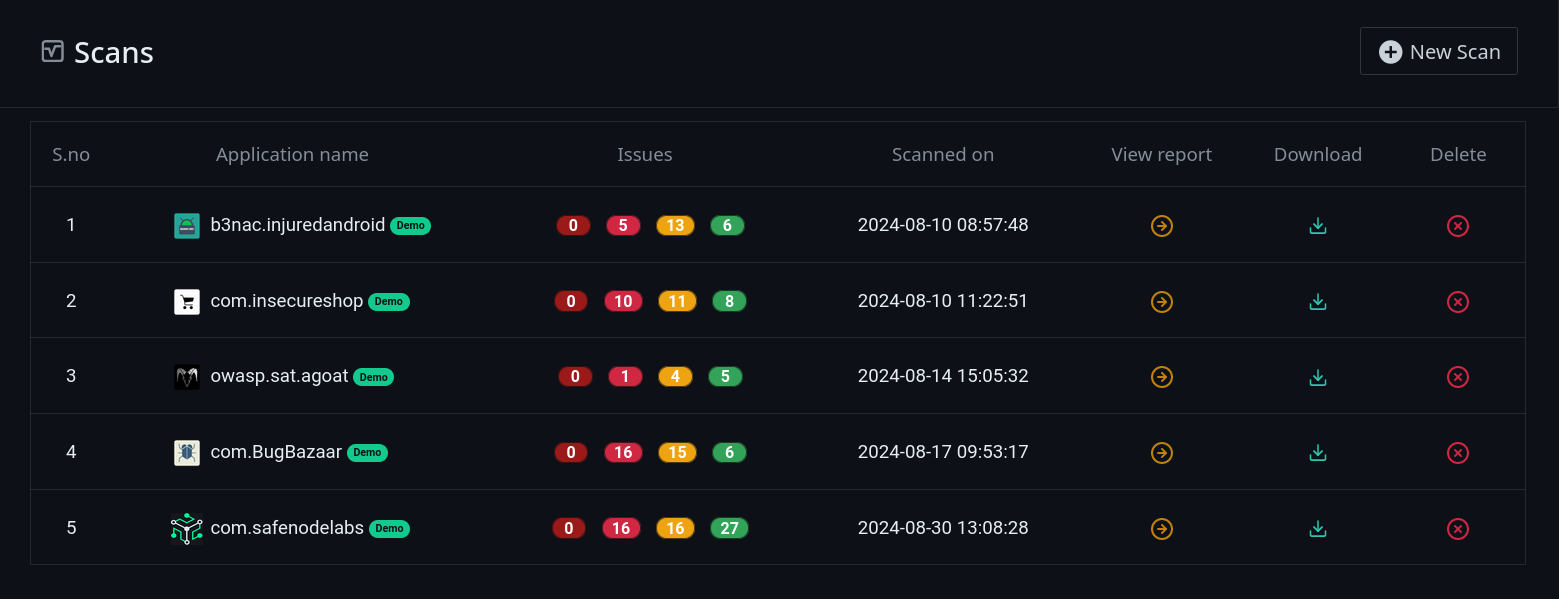Image resolution: width=1559 pixels, height=599 pixels.
Task: Click the Demo badge next to b3nac.injuredandroid
Action: [x=411, y=226]
